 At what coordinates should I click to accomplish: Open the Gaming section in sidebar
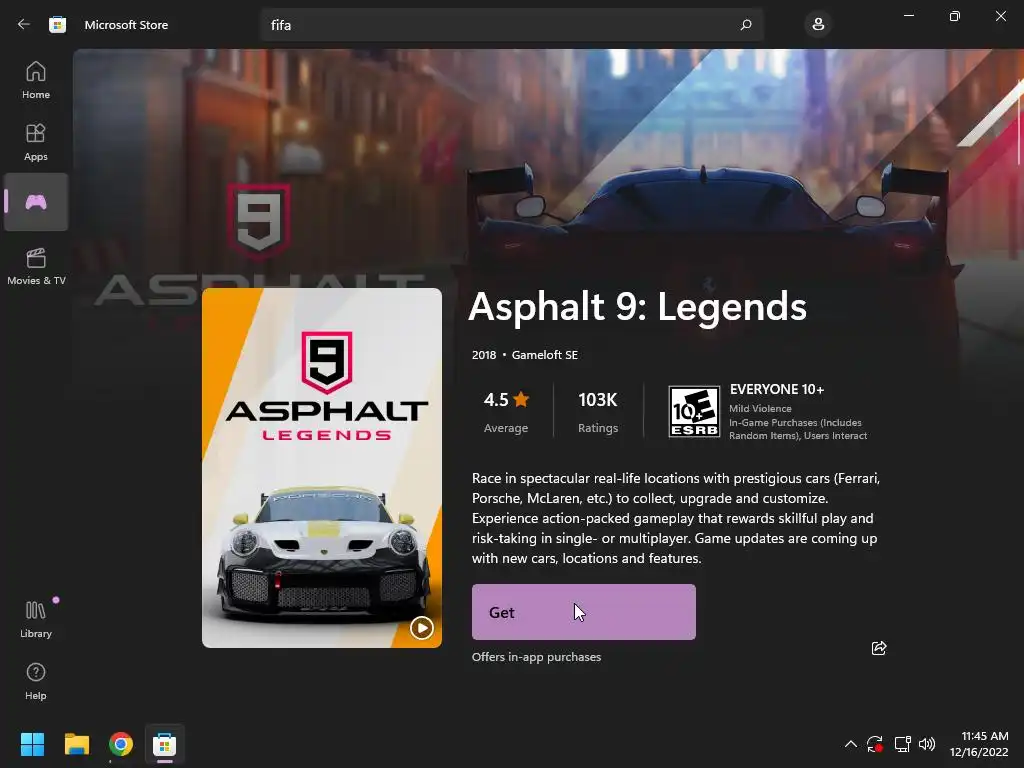click(x=36, y=202)
